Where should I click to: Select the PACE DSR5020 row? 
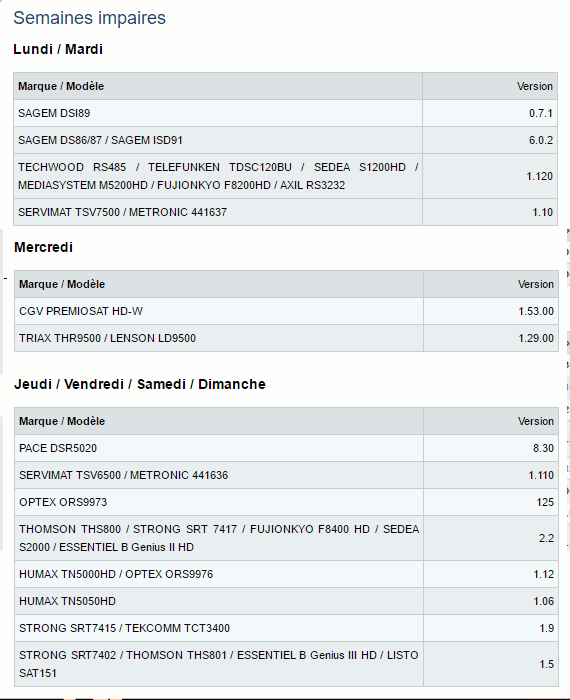[286, 448]
